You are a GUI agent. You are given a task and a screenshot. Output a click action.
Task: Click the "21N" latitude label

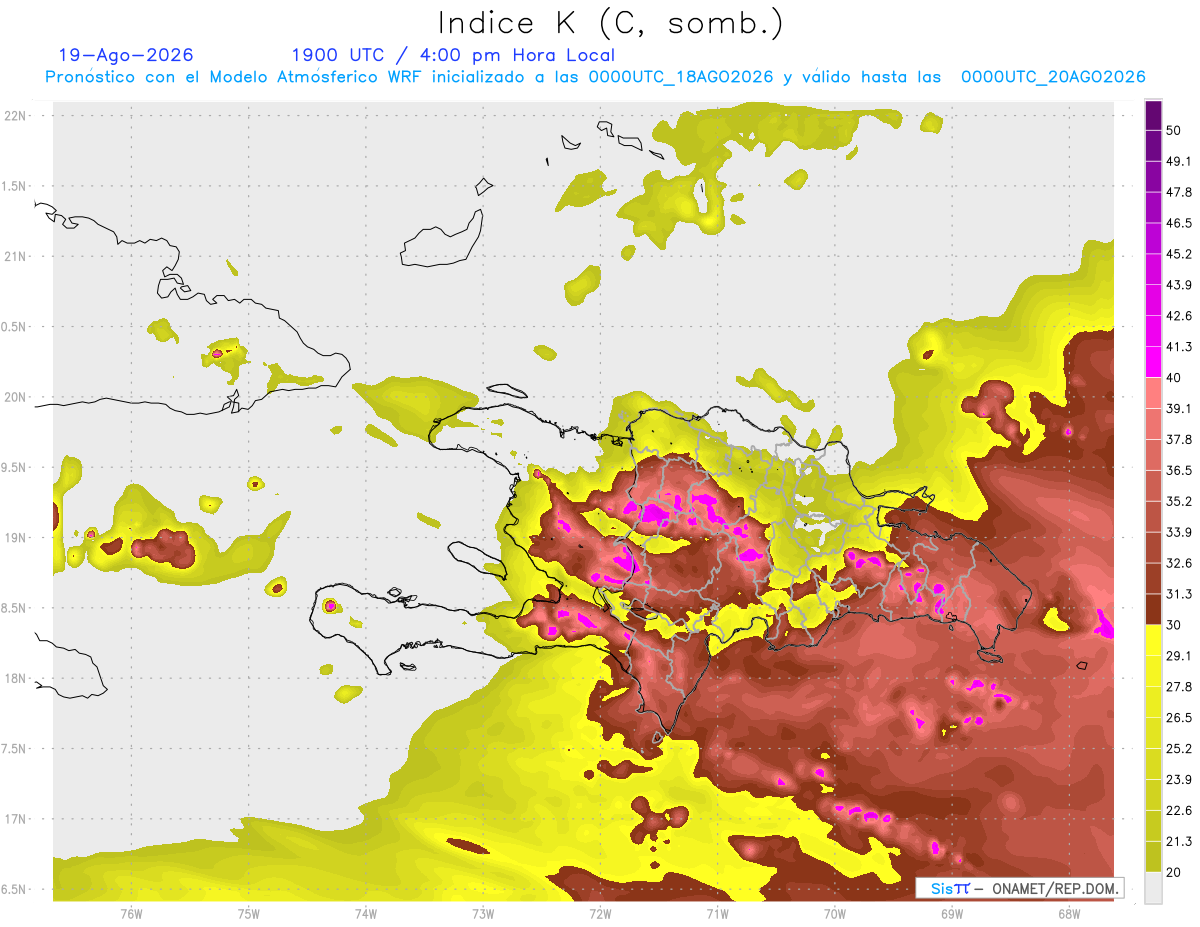(17, 256)
